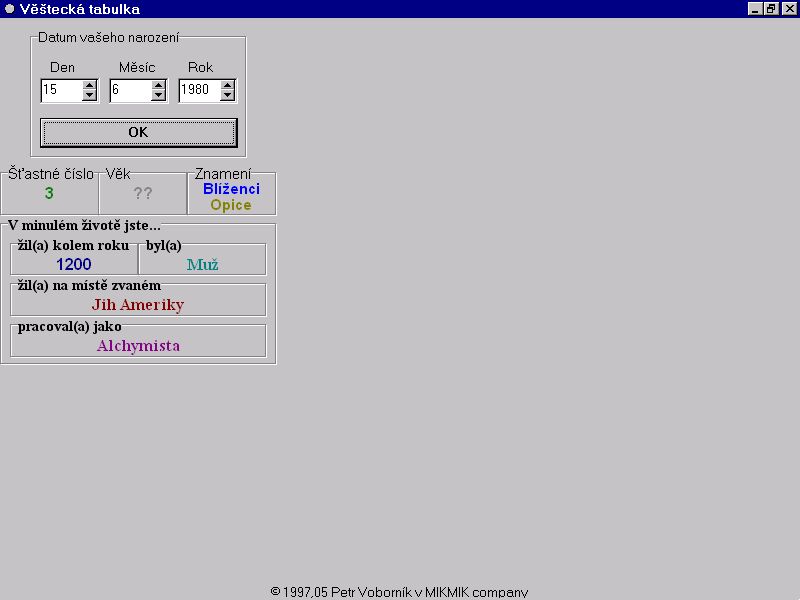Click the Opice Chinese sign label
The image size is (800, 600).
[231, 205]
